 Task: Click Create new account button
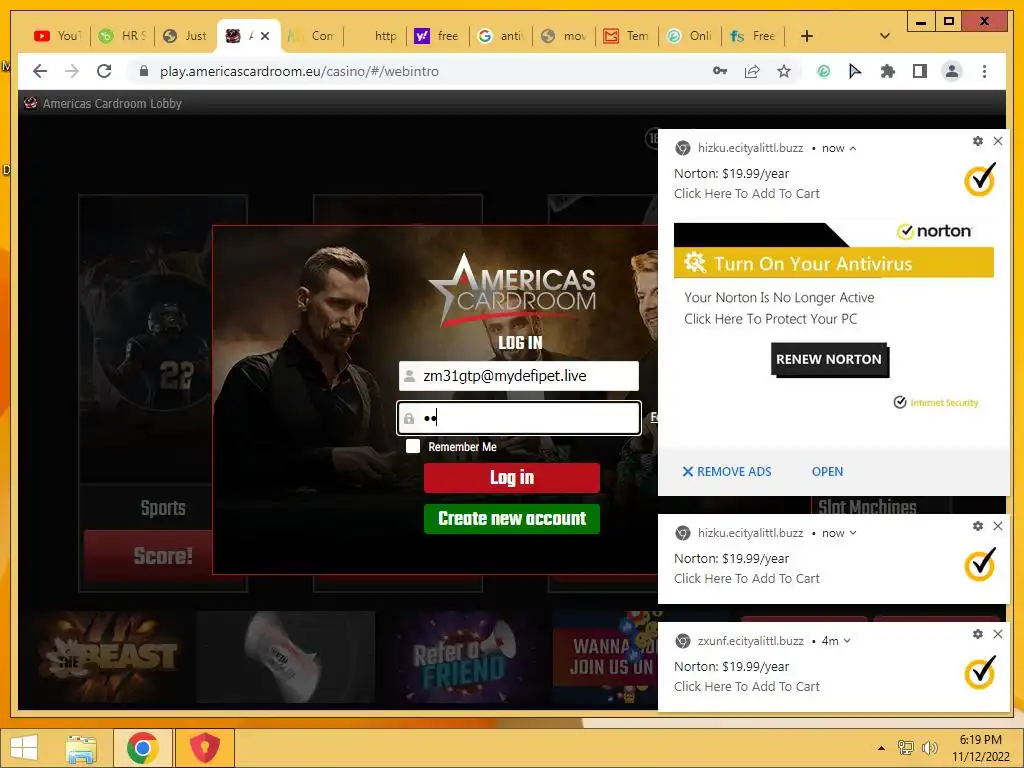pos(512,519)
